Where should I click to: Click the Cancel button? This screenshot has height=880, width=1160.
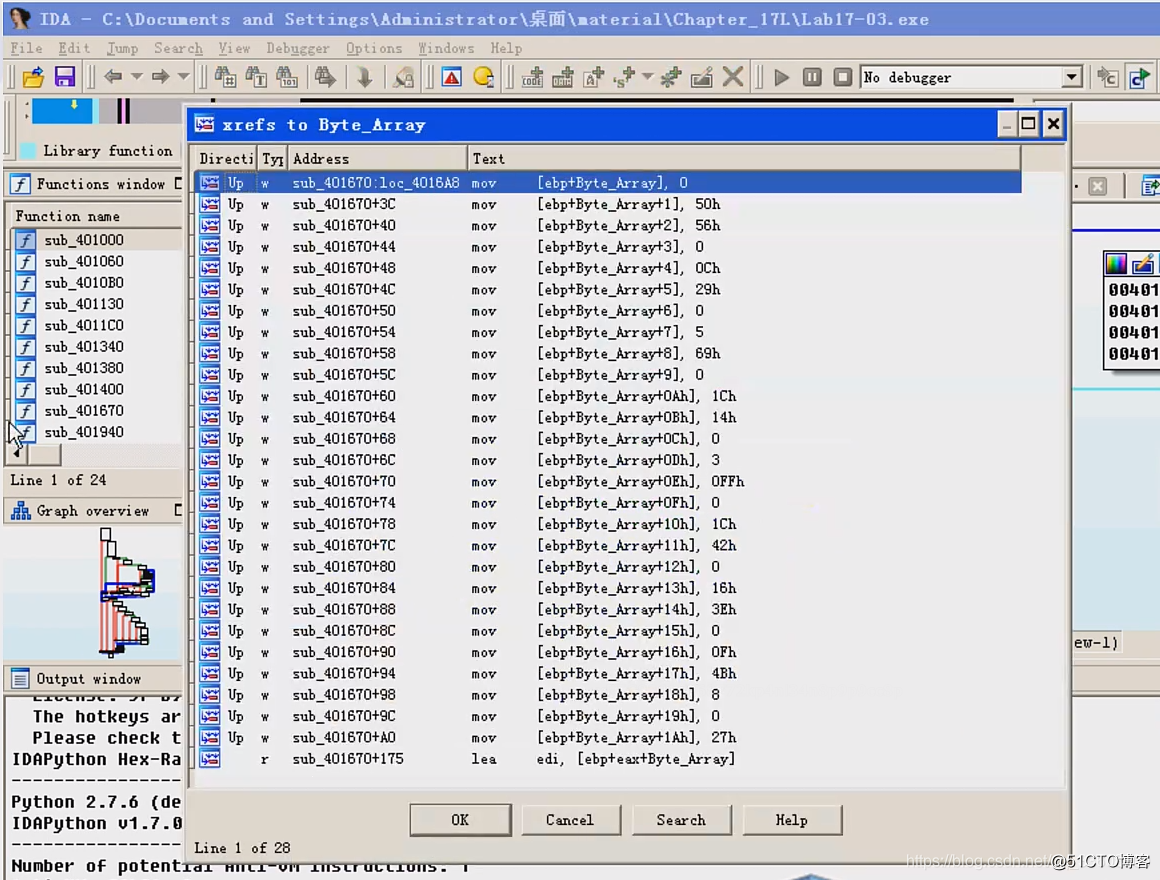[x=569, y=820]
